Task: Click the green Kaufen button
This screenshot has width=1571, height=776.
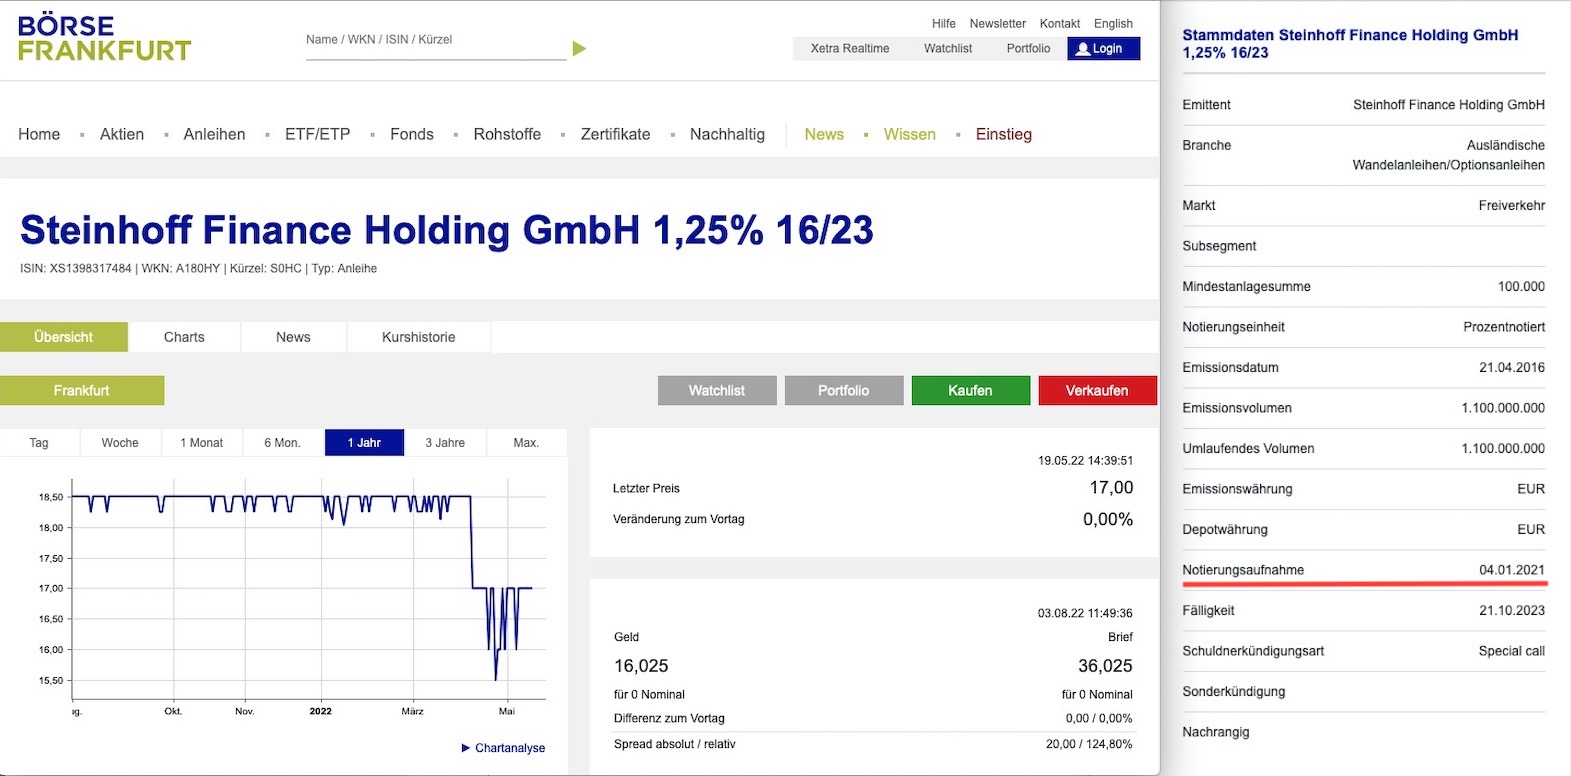Action: click(x=971, y=390)
